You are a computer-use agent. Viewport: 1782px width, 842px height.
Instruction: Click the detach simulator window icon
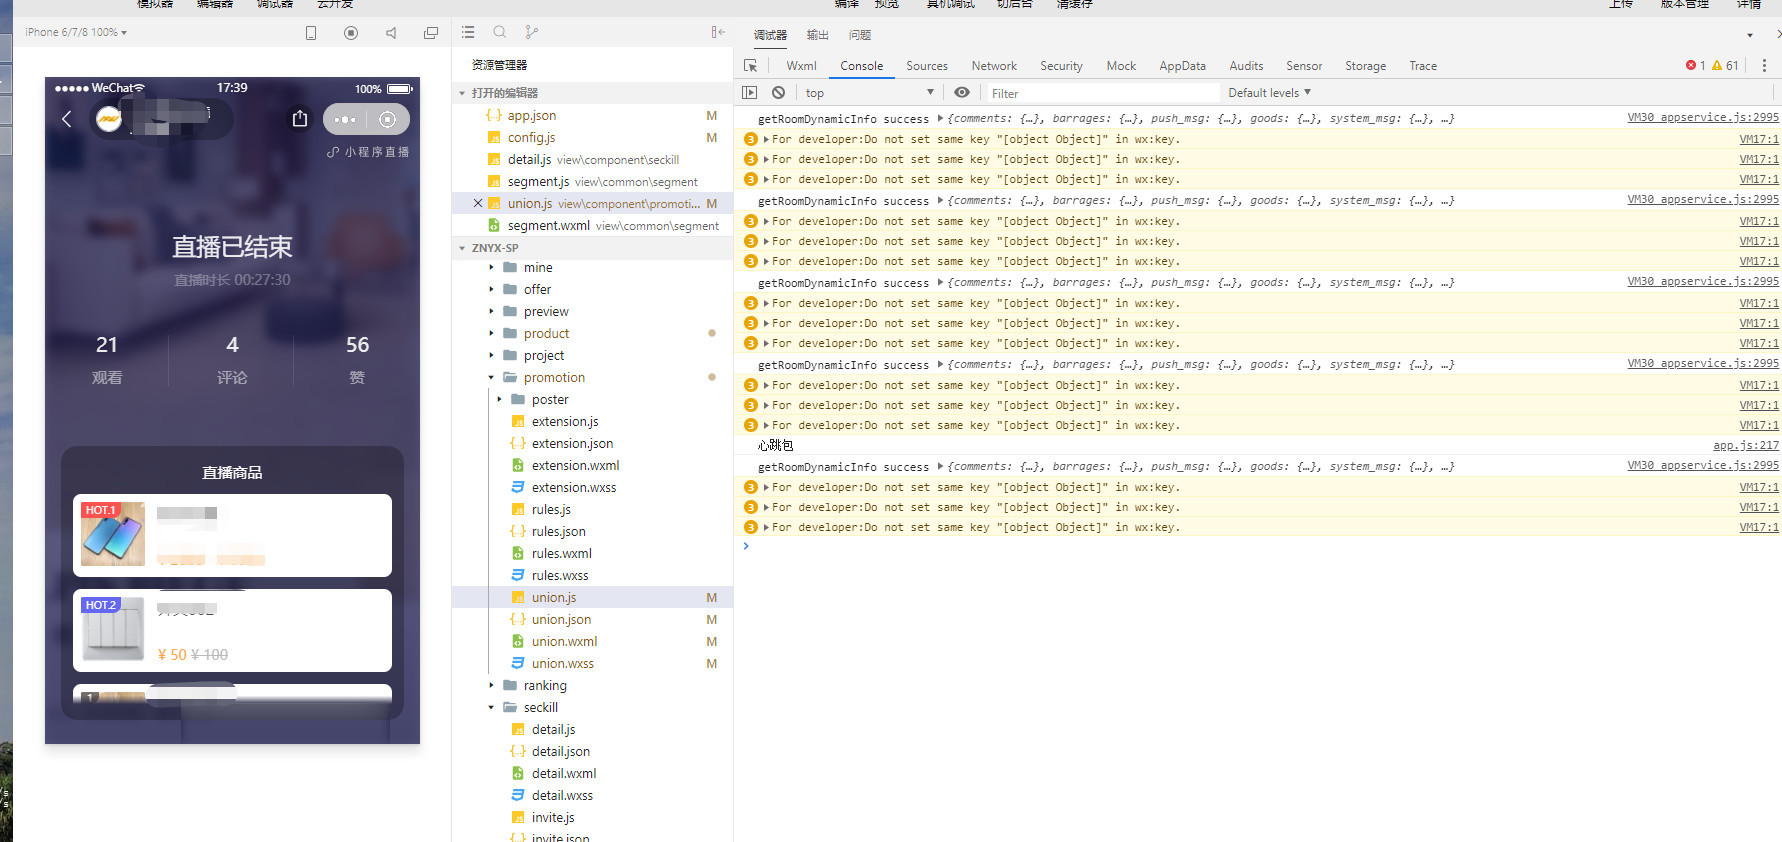pos(431,33)
